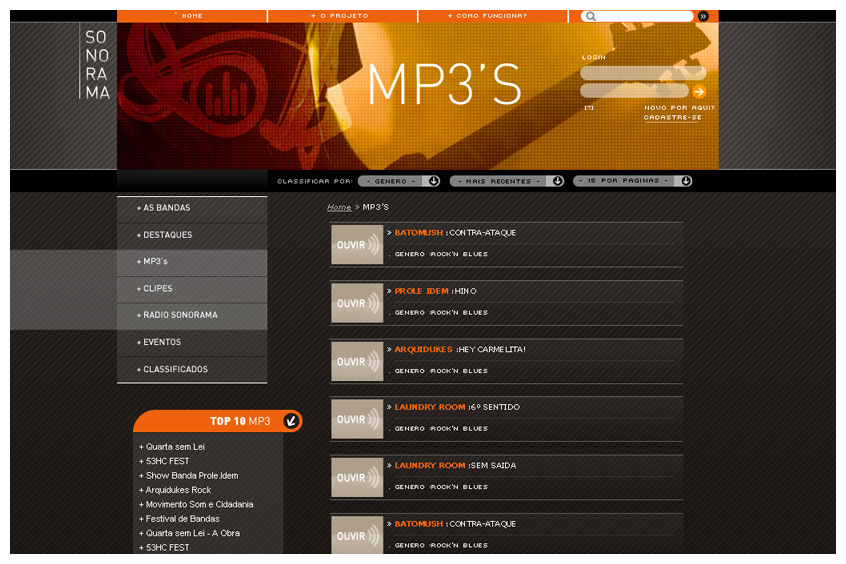
Task: Select Destaques in the sidebar
Action: (192, 235)
